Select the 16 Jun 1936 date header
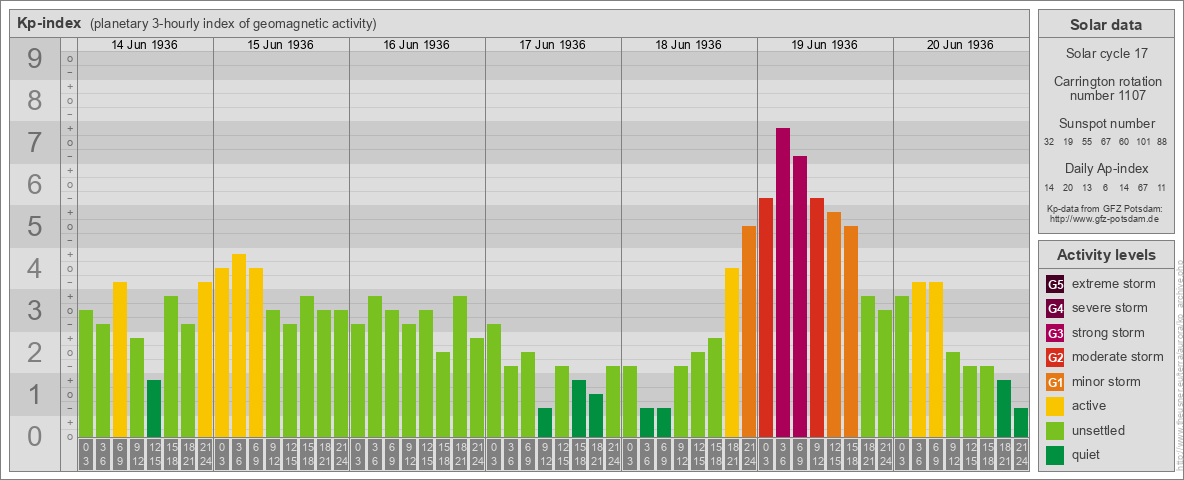The width and height of the screenshot is (1184, 480). click(417, 45)
